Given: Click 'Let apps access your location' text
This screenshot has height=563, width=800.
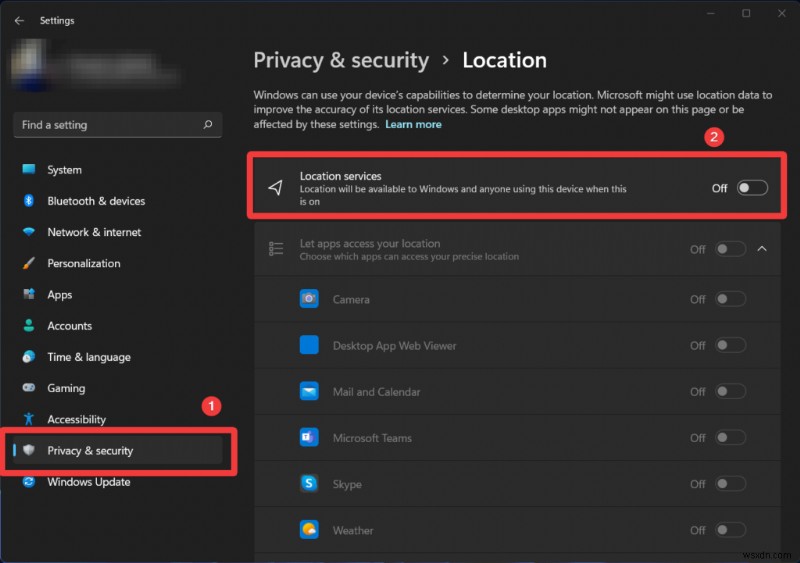Looking at the screenshot, I should coord(369,243).
